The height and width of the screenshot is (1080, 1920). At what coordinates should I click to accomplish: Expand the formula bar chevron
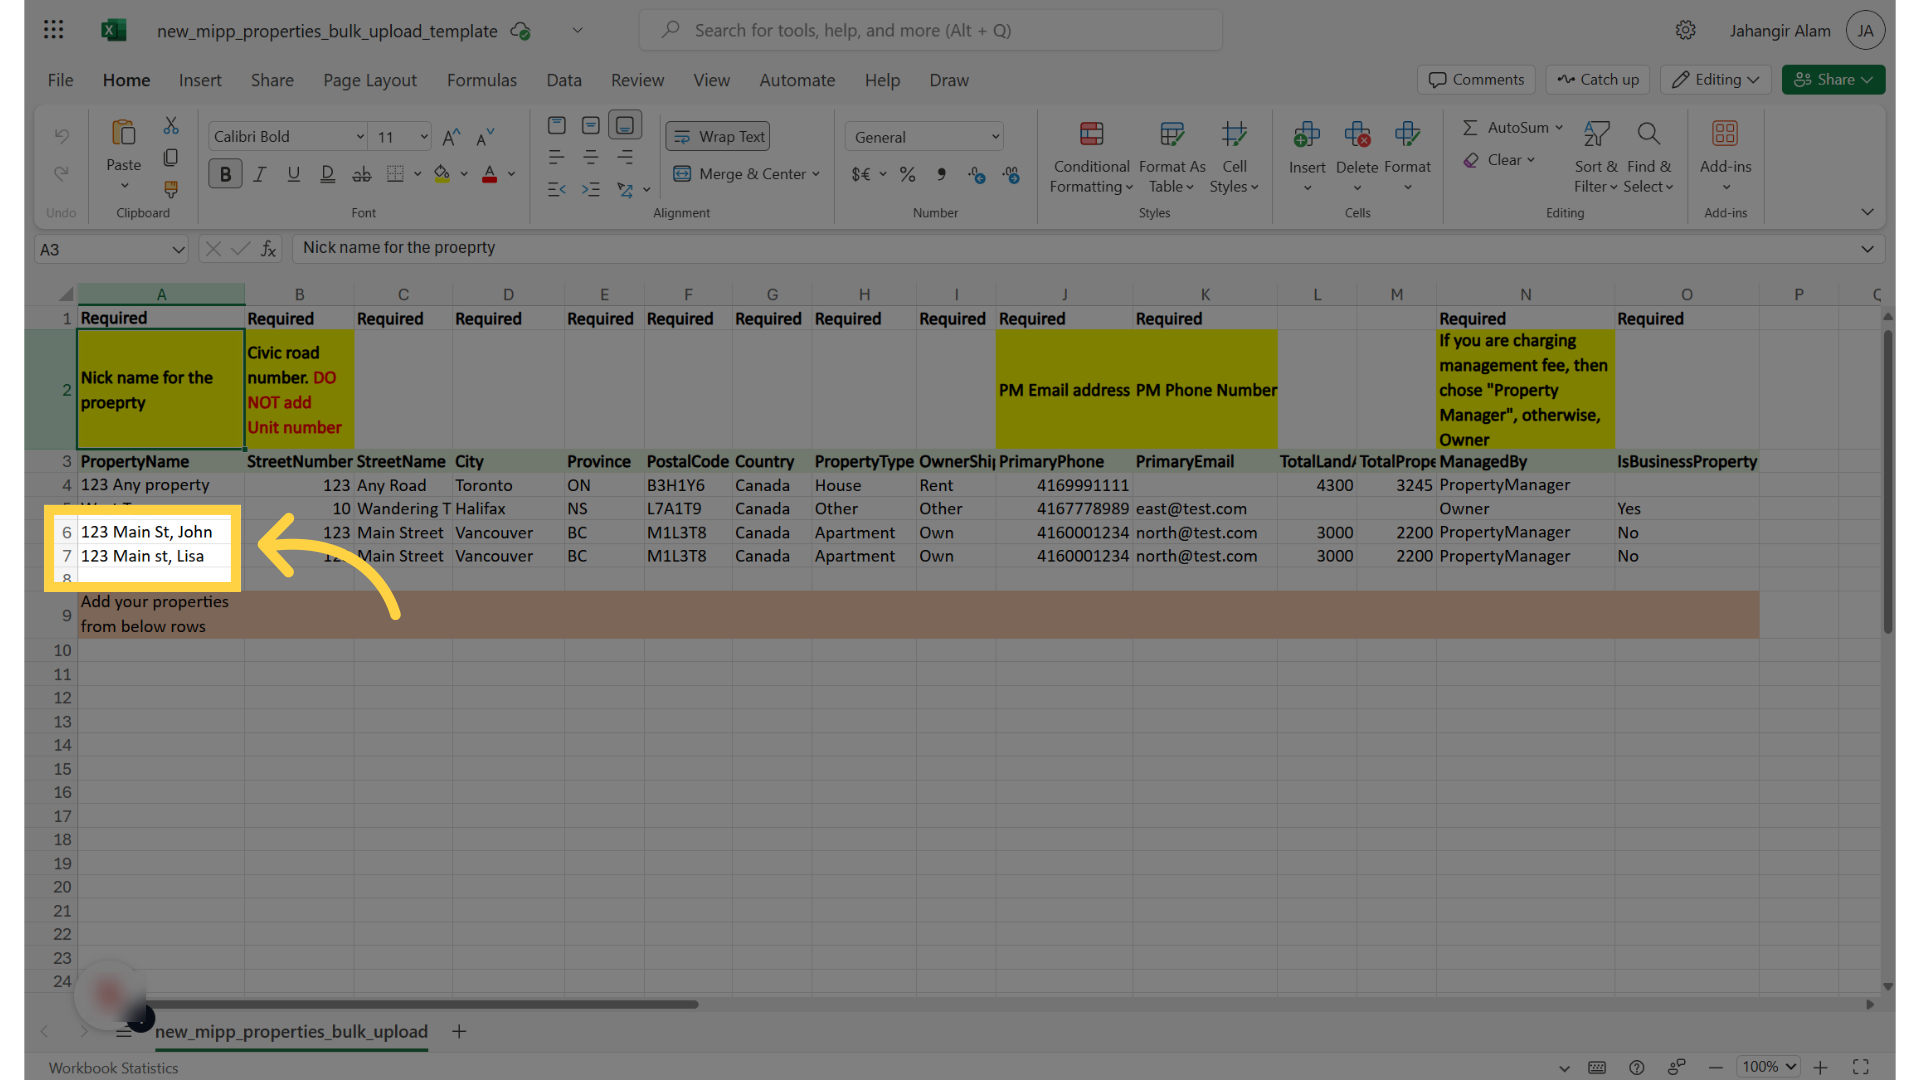click(x=1867, y=249)
